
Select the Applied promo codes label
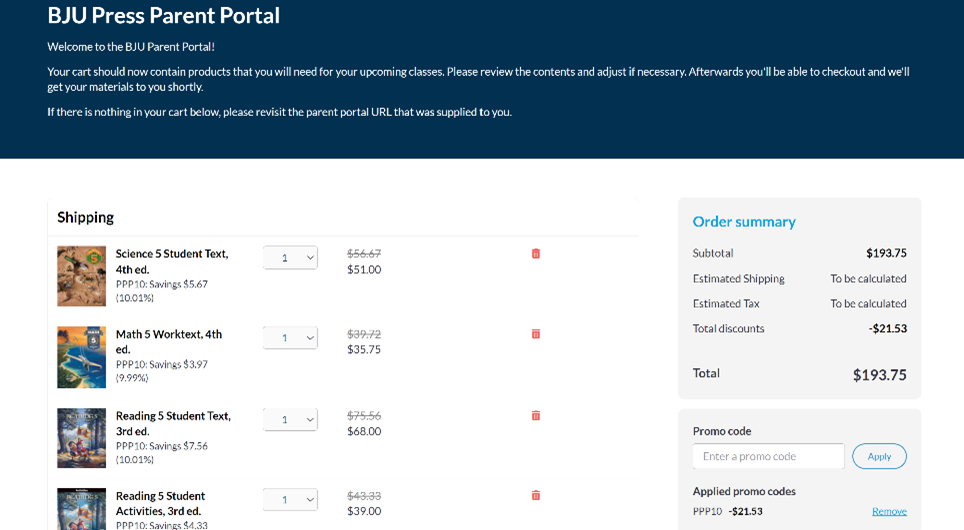coord(744,491)
